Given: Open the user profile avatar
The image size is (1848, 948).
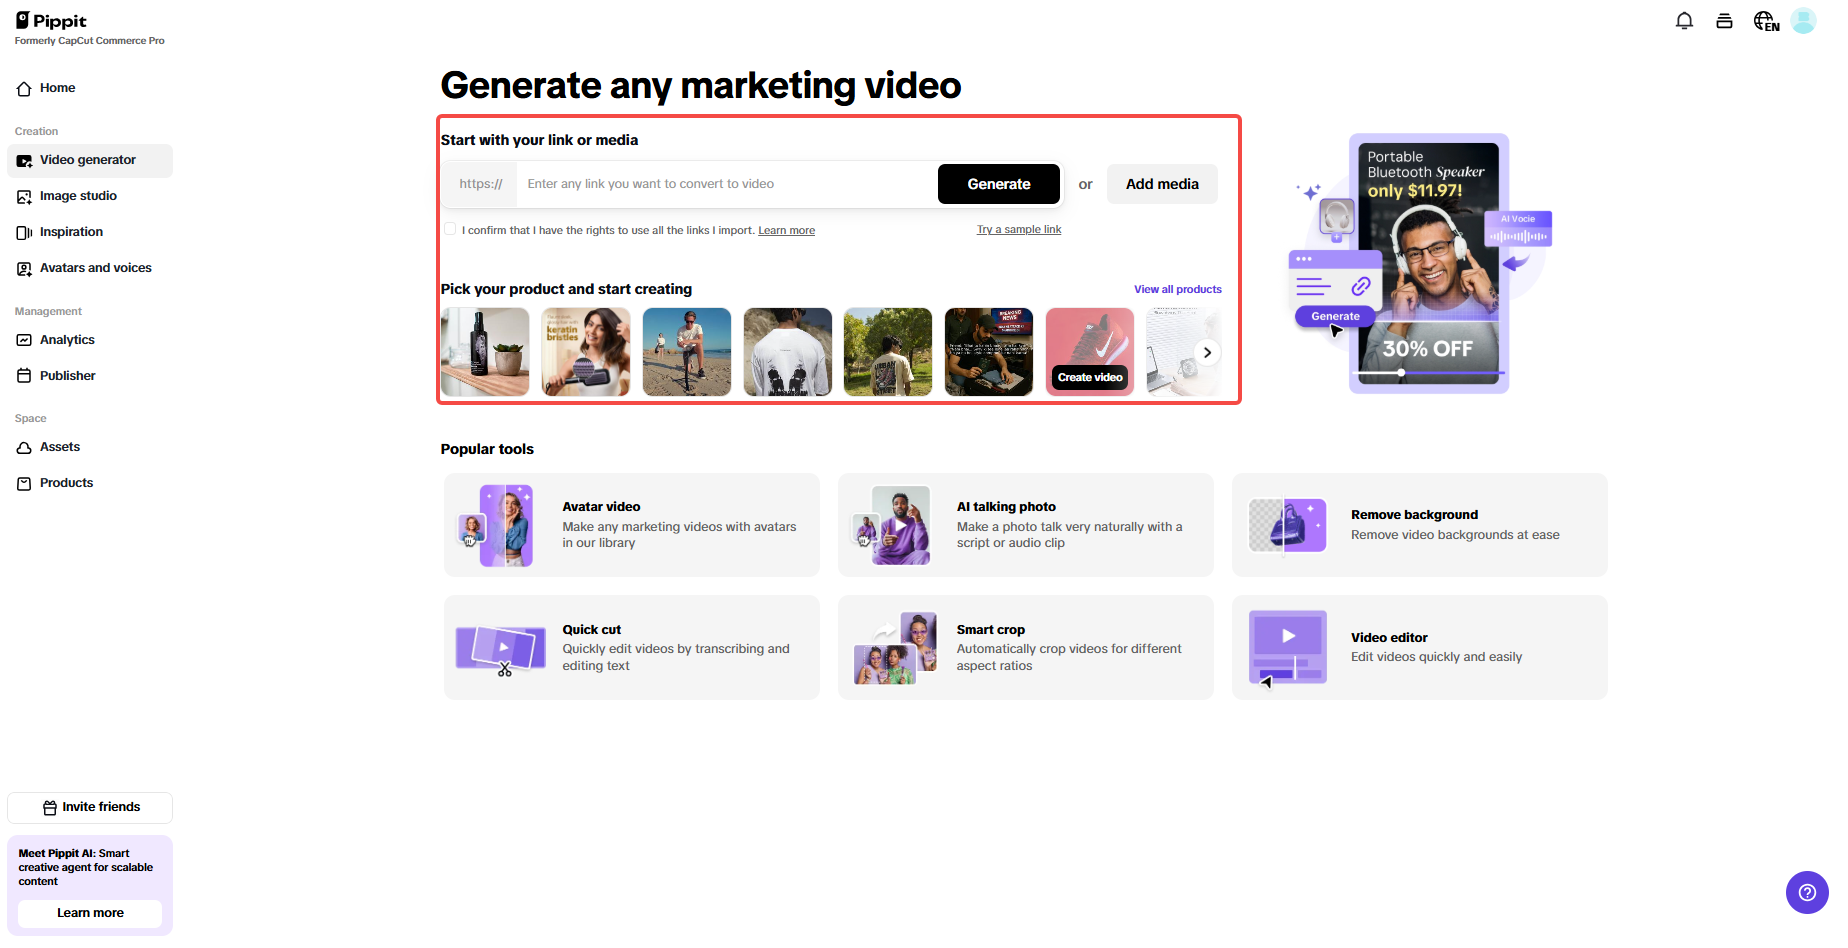Looking at the screenshot, I should click(1803, 21).
